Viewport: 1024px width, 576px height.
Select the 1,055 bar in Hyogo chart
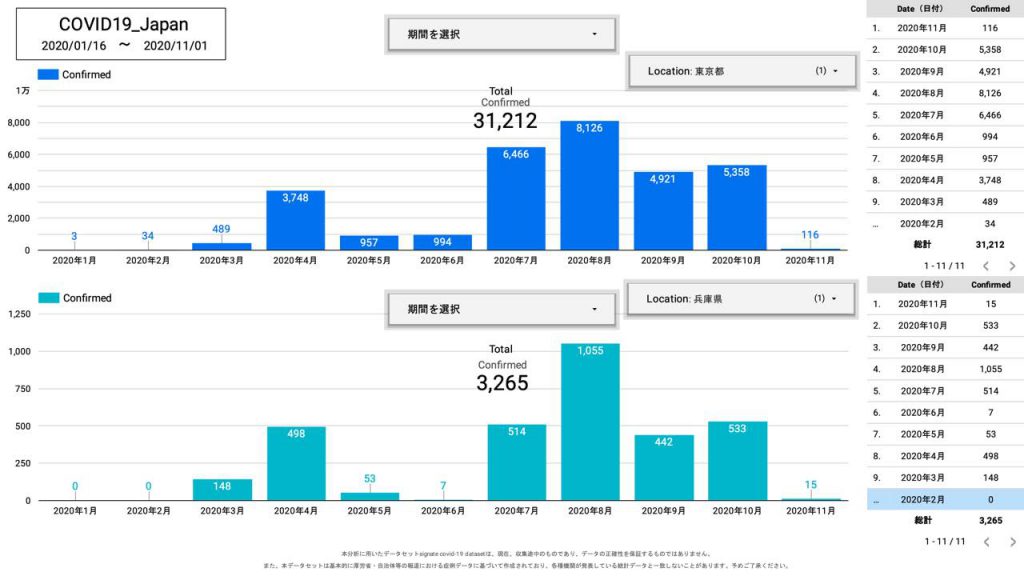pos(589,421)
